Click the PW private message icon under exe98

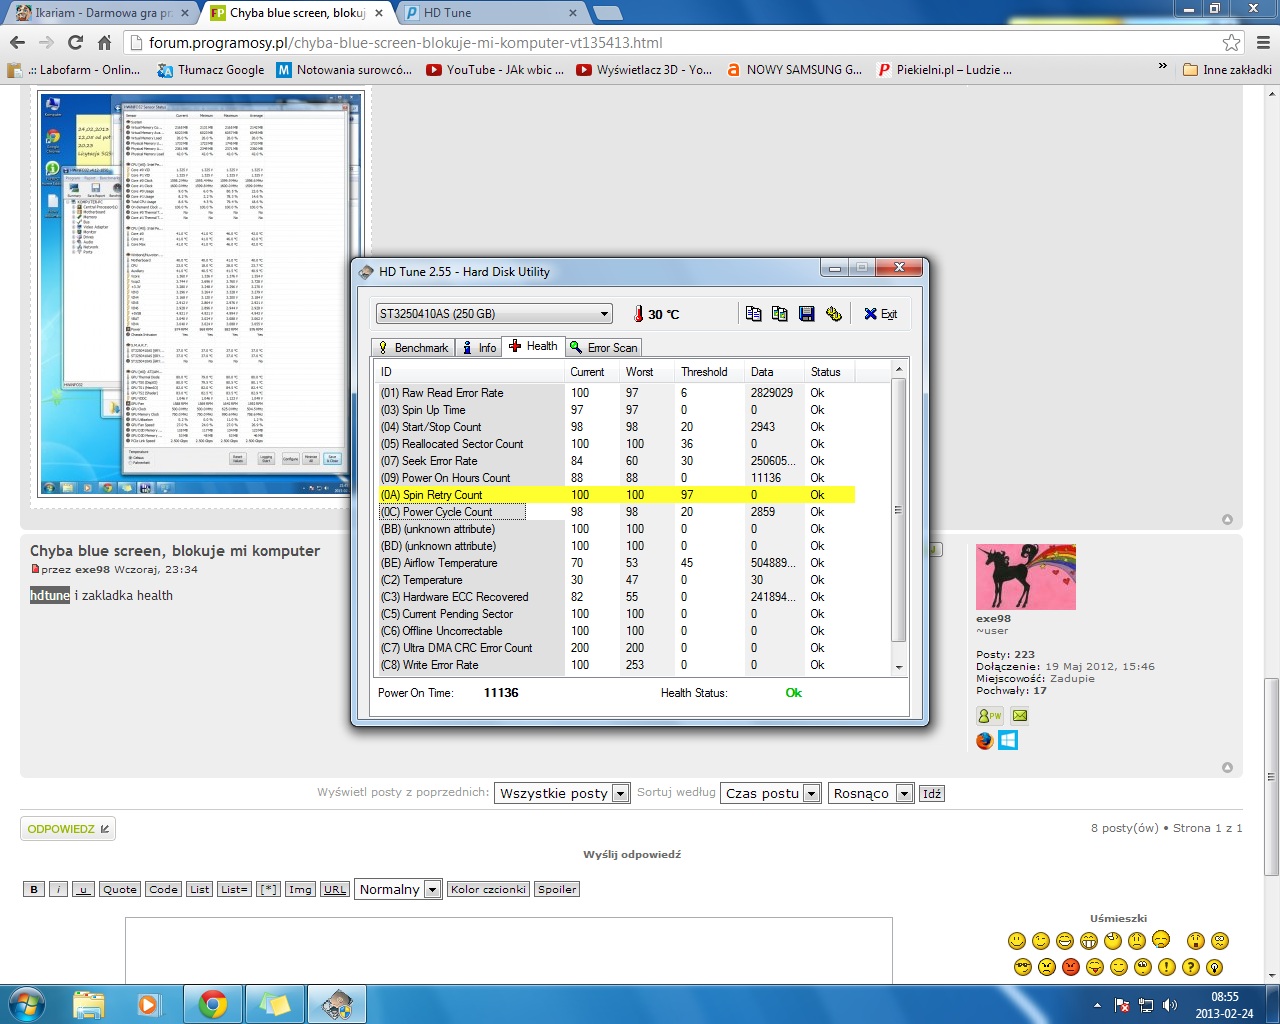coord(989,716)
